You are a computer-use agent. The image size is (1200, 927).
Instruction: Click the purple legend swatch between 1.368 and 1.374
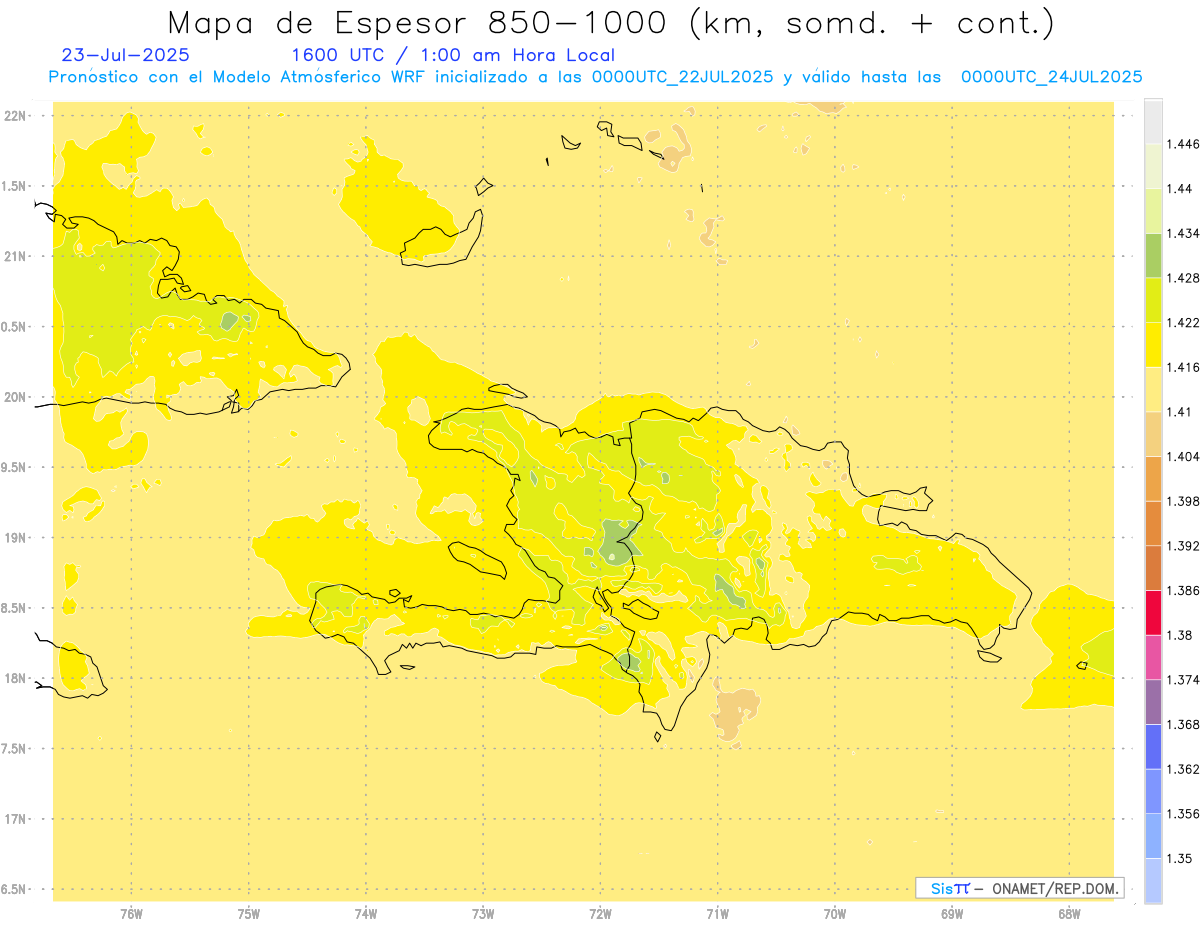[x=1153, y=702]
